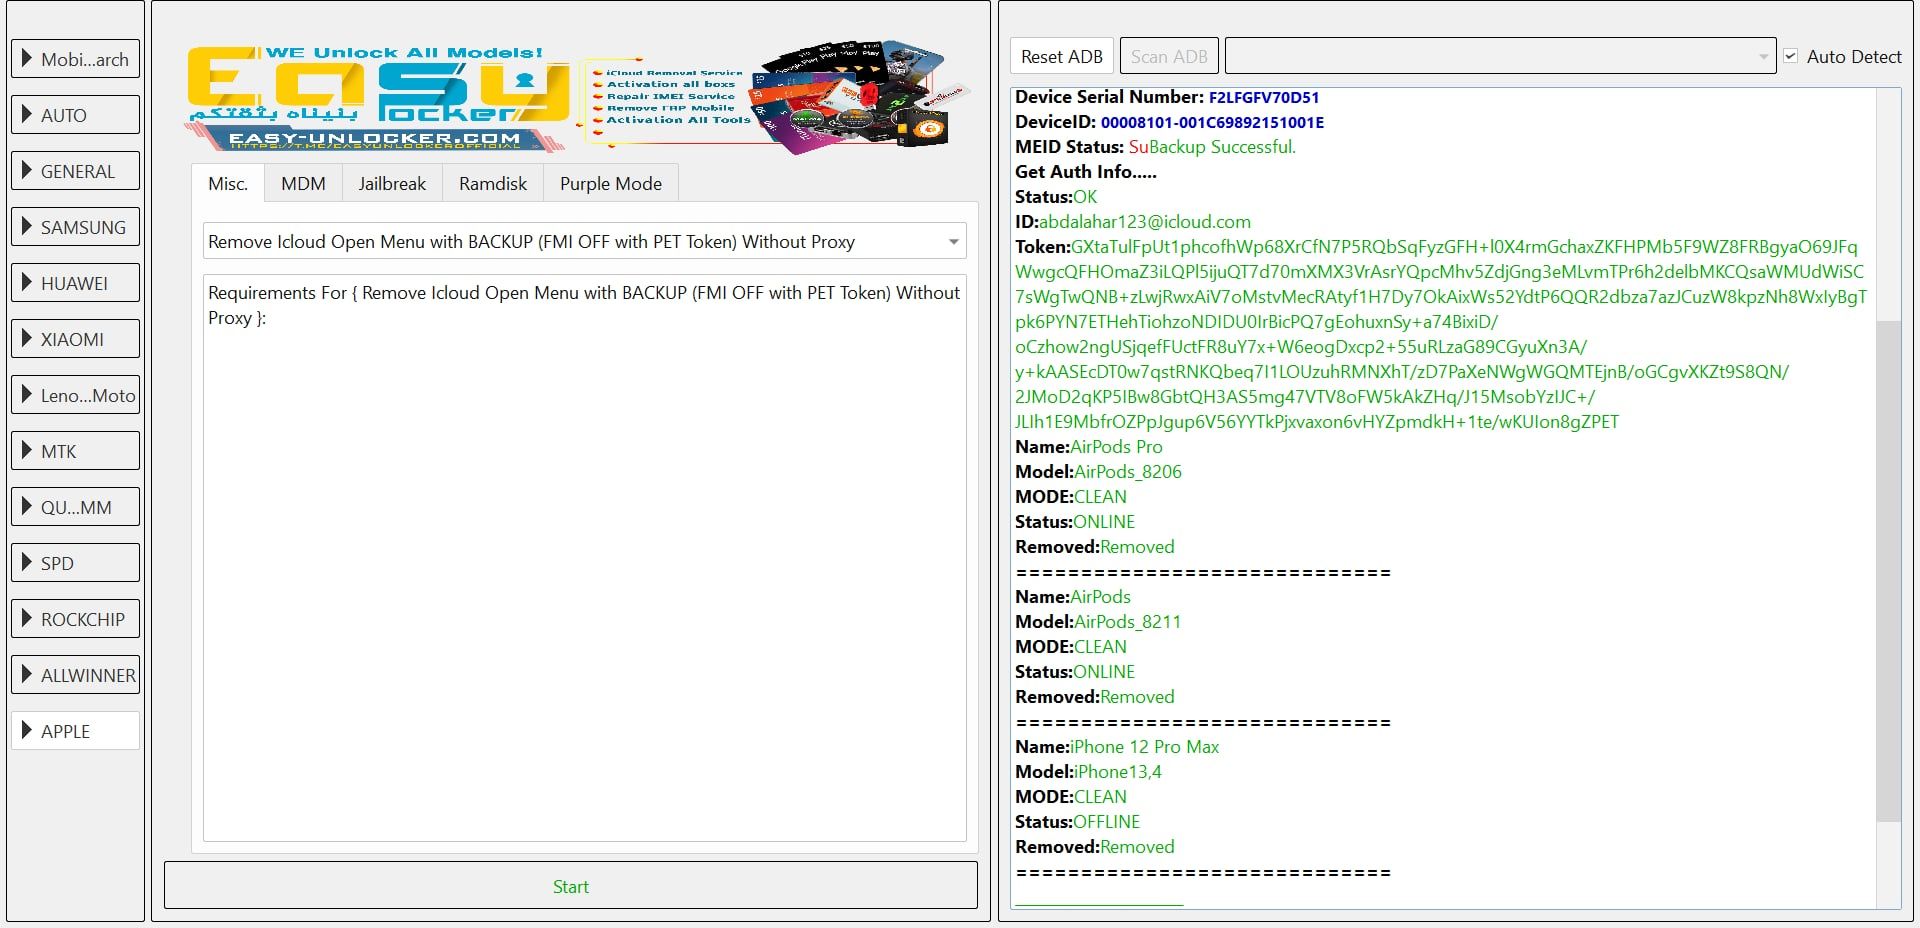Click the Name:AirPods Pro log line
This screenshot has height=928, width=1920.
1089,447
